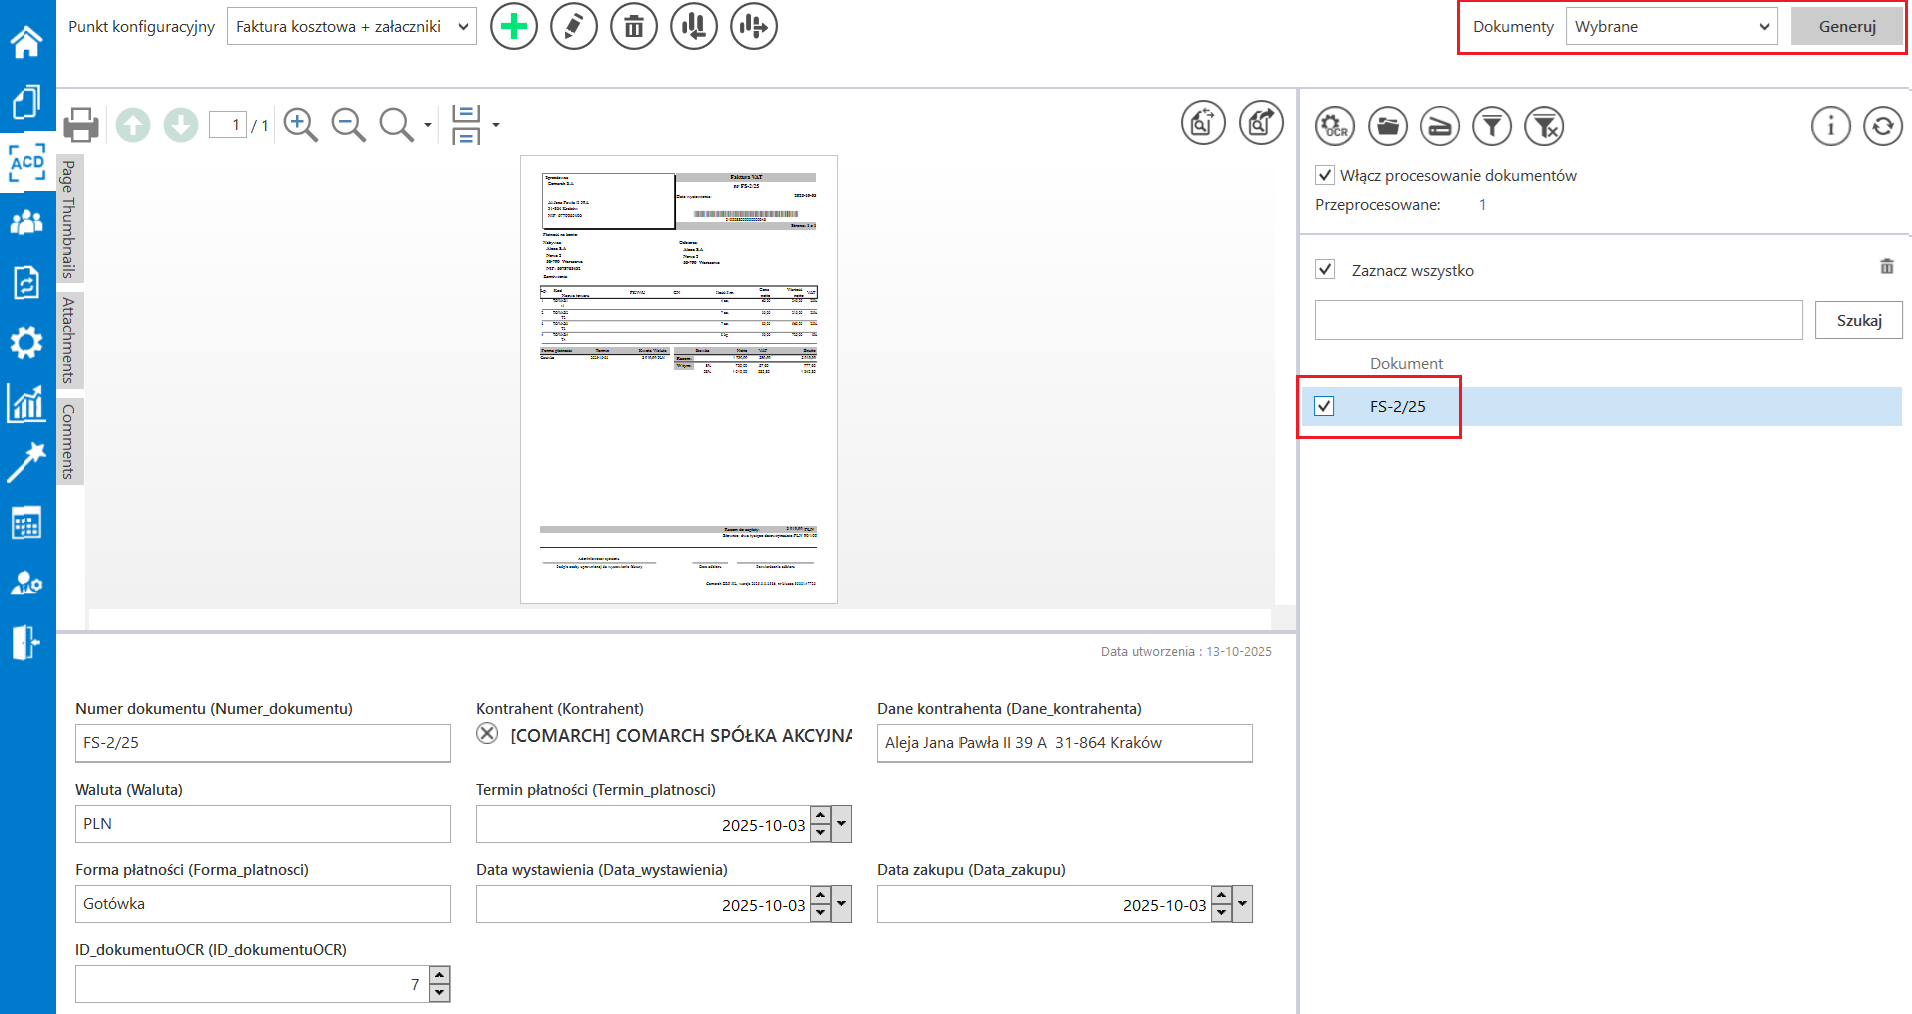Clear filter using funnel with X icon
The height and width of the screenshot is (1014, 1912).
coord(1544,126)
